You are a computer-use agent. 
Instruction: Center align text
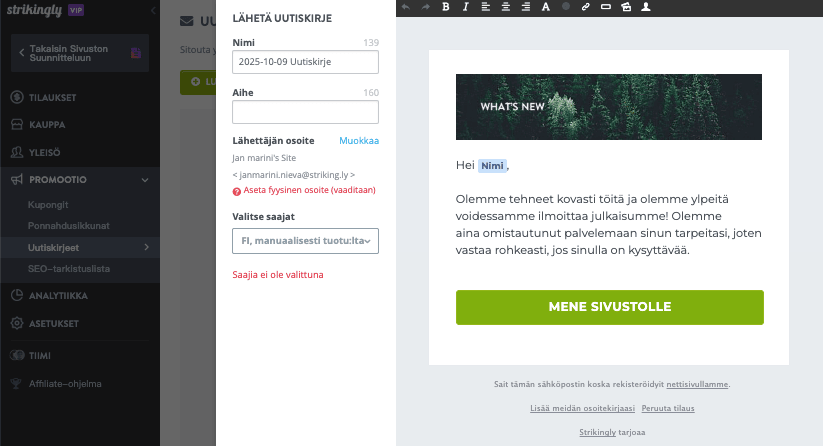point(505,7)
